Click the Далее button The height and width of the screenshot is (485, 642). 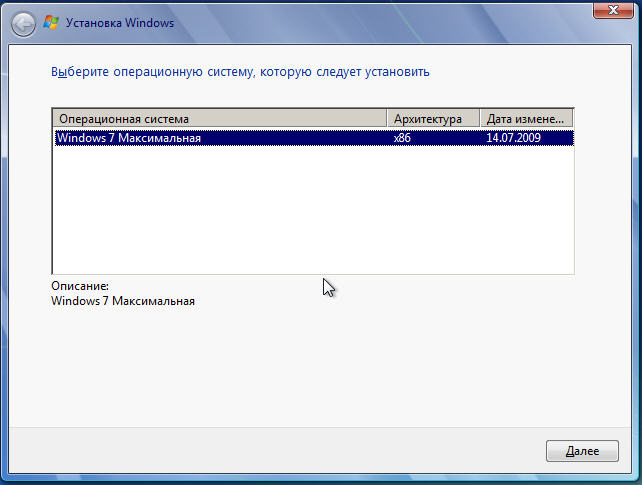point(582,451)
